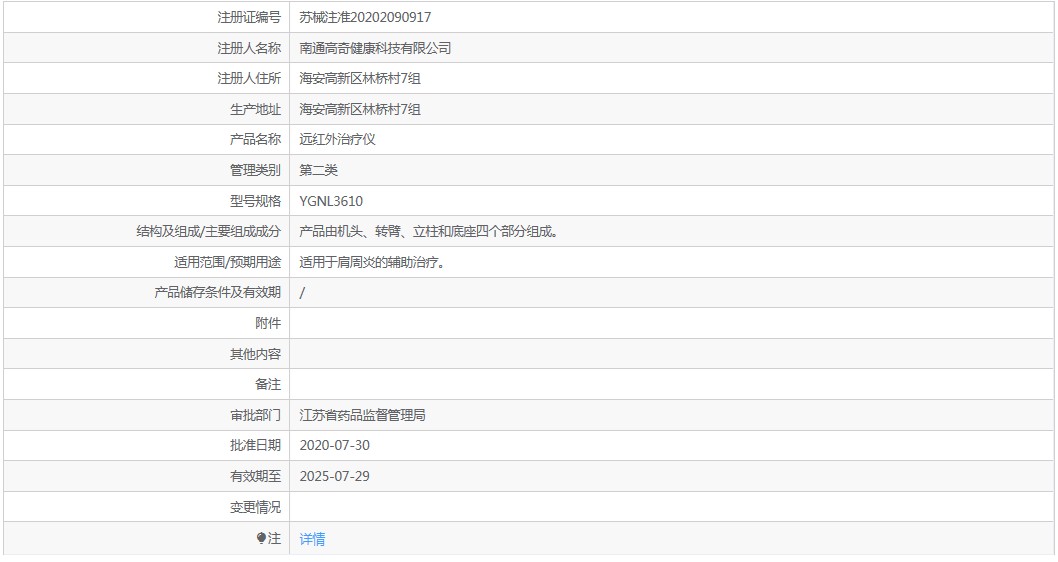Select the bullet icon beside 注

coord(262,538)
